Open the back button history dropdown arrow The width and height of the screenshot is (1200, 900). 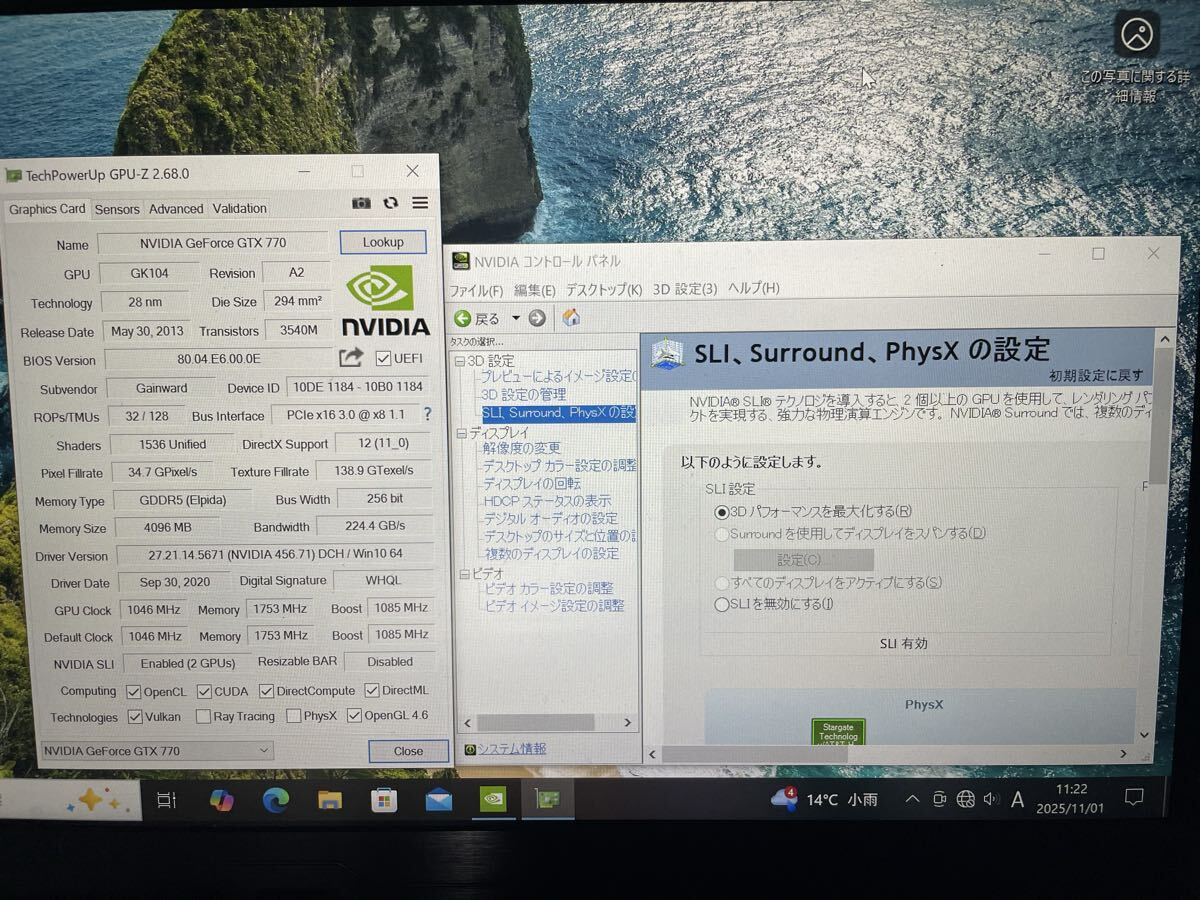(x=516, y=318)
